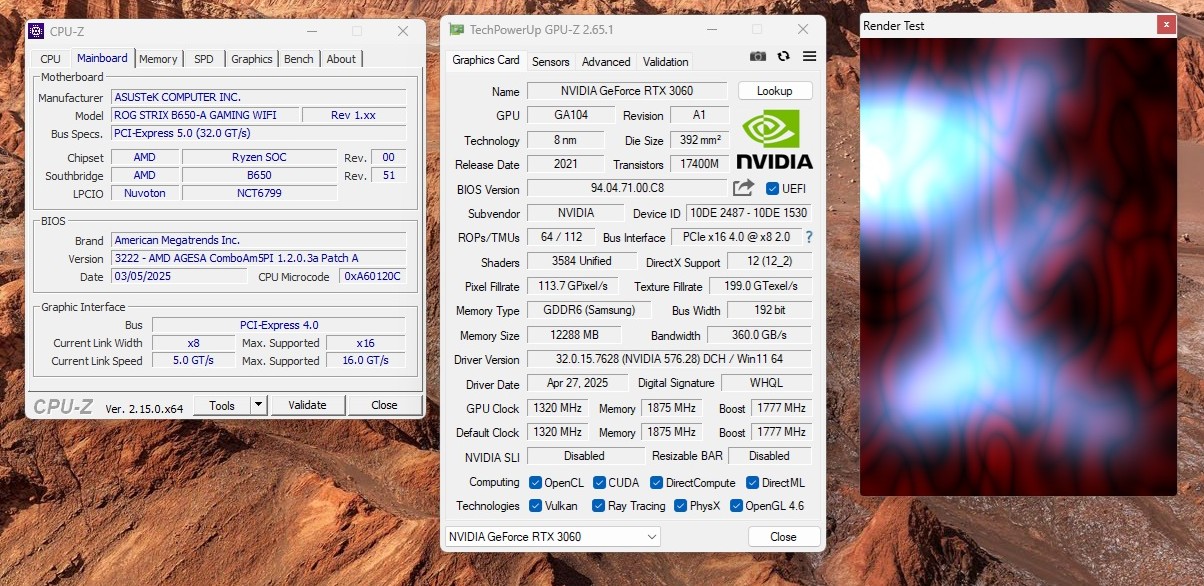The width and height of the screenshot is (1204, 586).
Task: Open the Validation tab in GPU-Z
Action: (x=666, y=61)
